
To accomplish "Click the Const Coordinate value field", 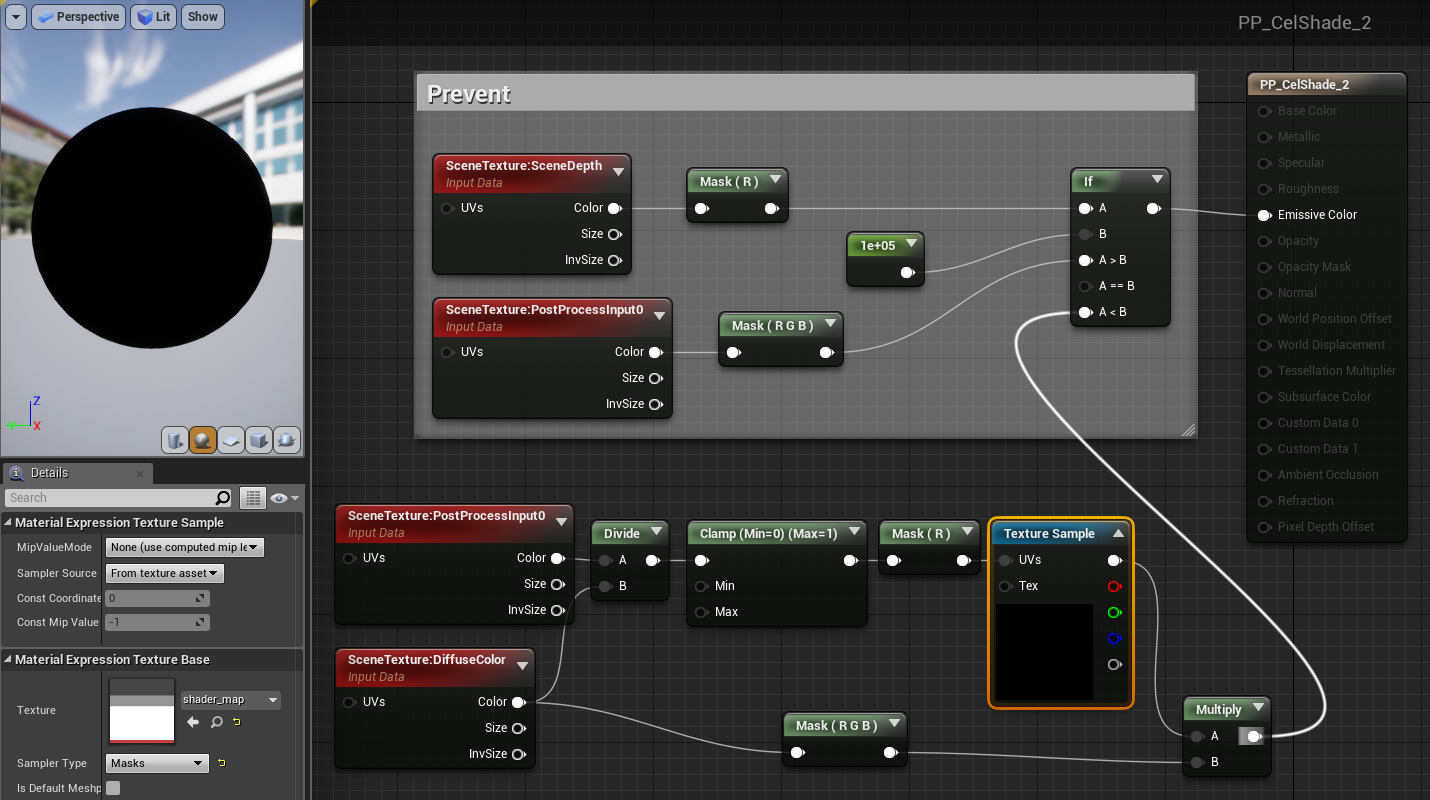I will (157, 598).
